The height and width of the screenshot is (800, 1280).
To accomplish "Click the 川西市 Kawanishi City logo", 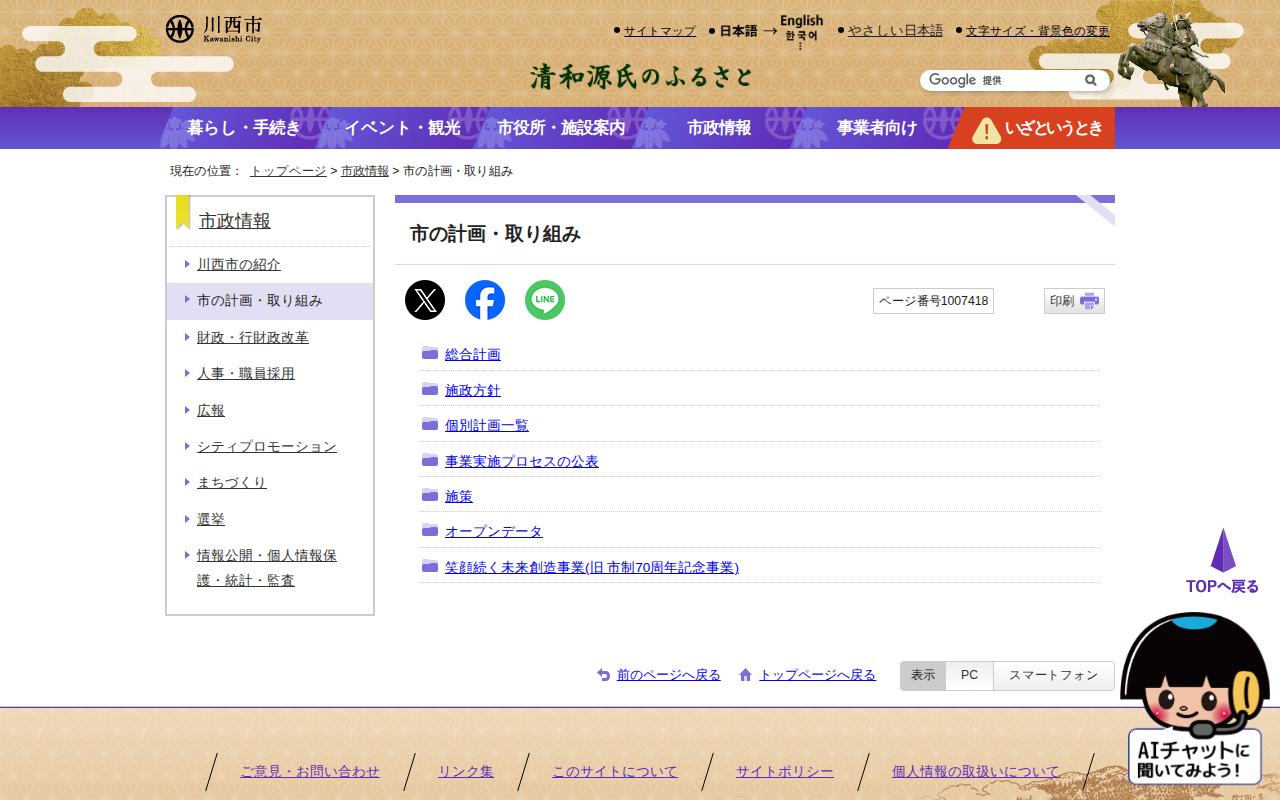I will pyautogui.click(x=214, y=29).
